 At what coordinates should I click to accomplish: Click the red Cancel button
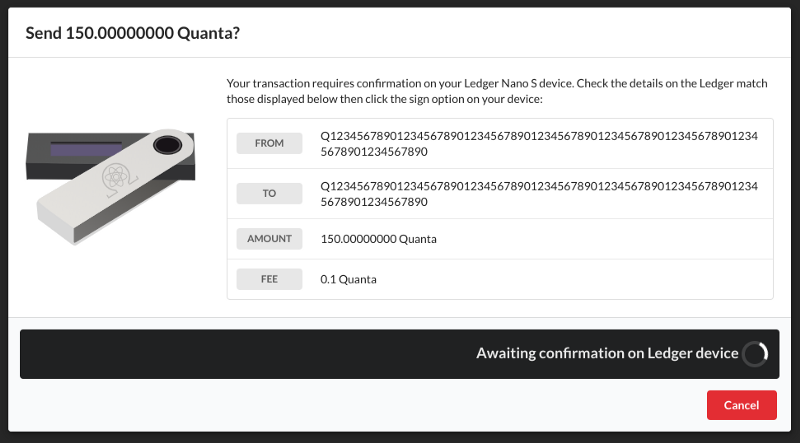tap(742, 405)
